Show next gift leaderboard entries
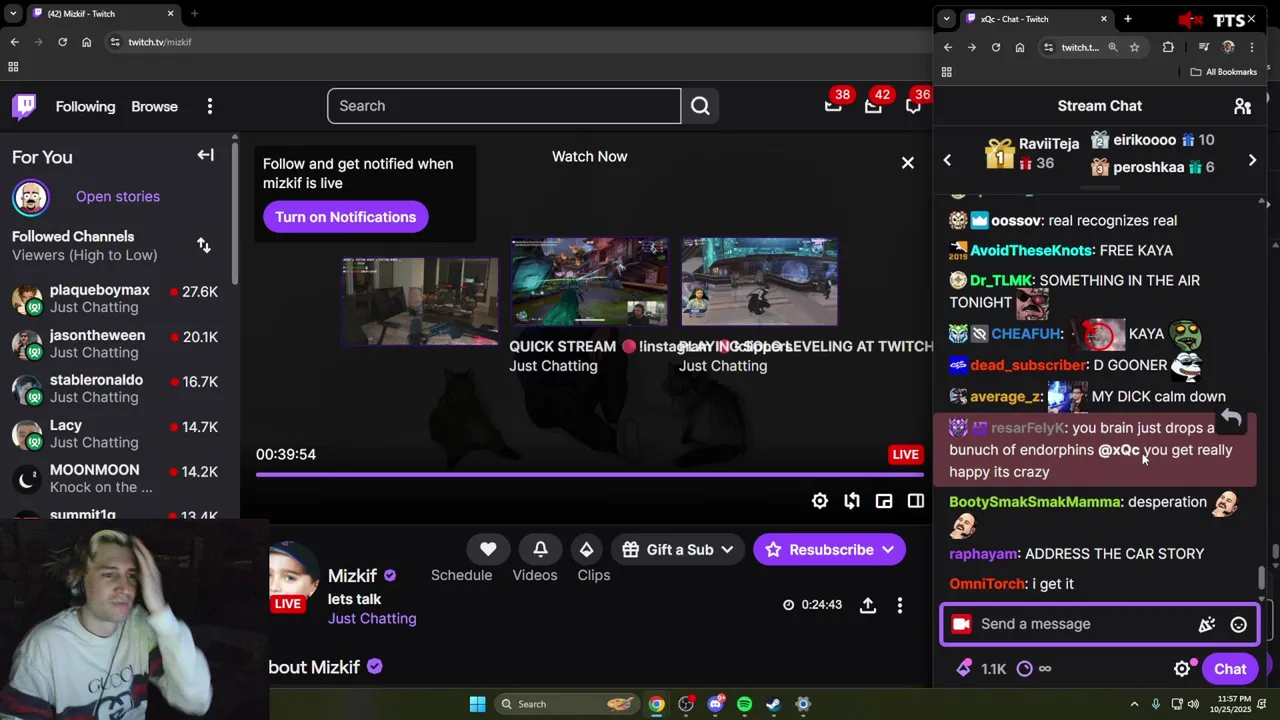 tap(1252, 160)
